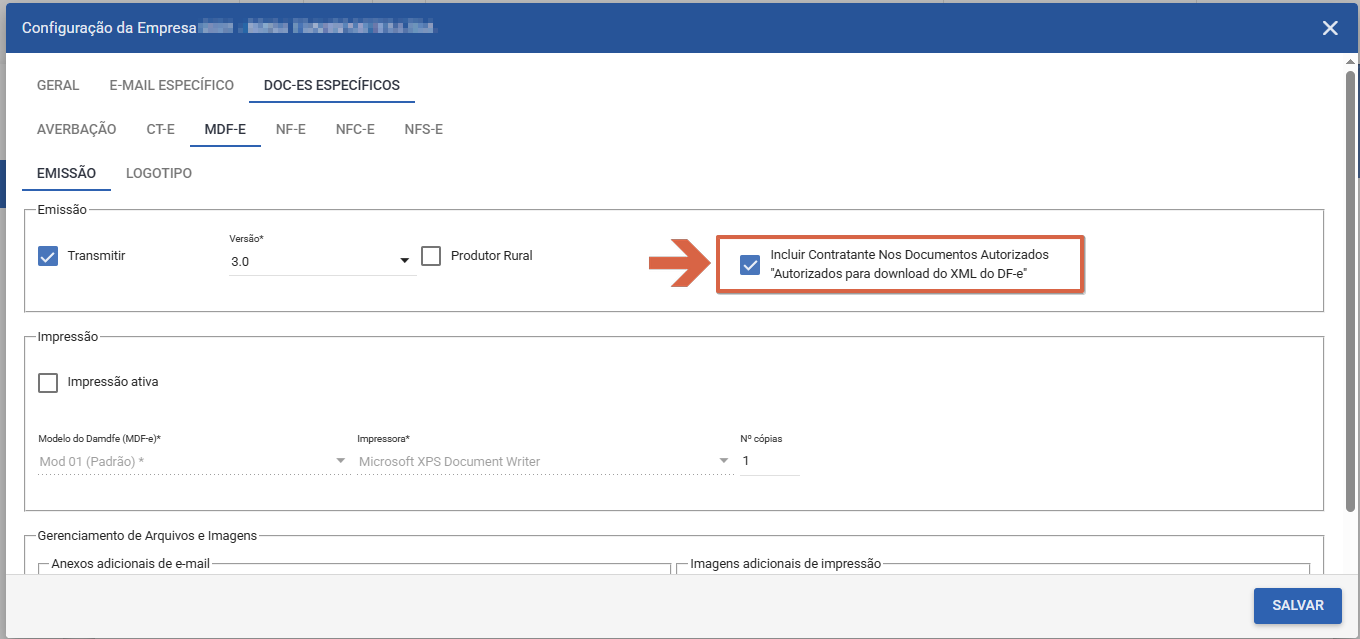
Task: Toggle Incluir Contratante Nos Documentos Autorizados checkbox
Action: [749, 265]
